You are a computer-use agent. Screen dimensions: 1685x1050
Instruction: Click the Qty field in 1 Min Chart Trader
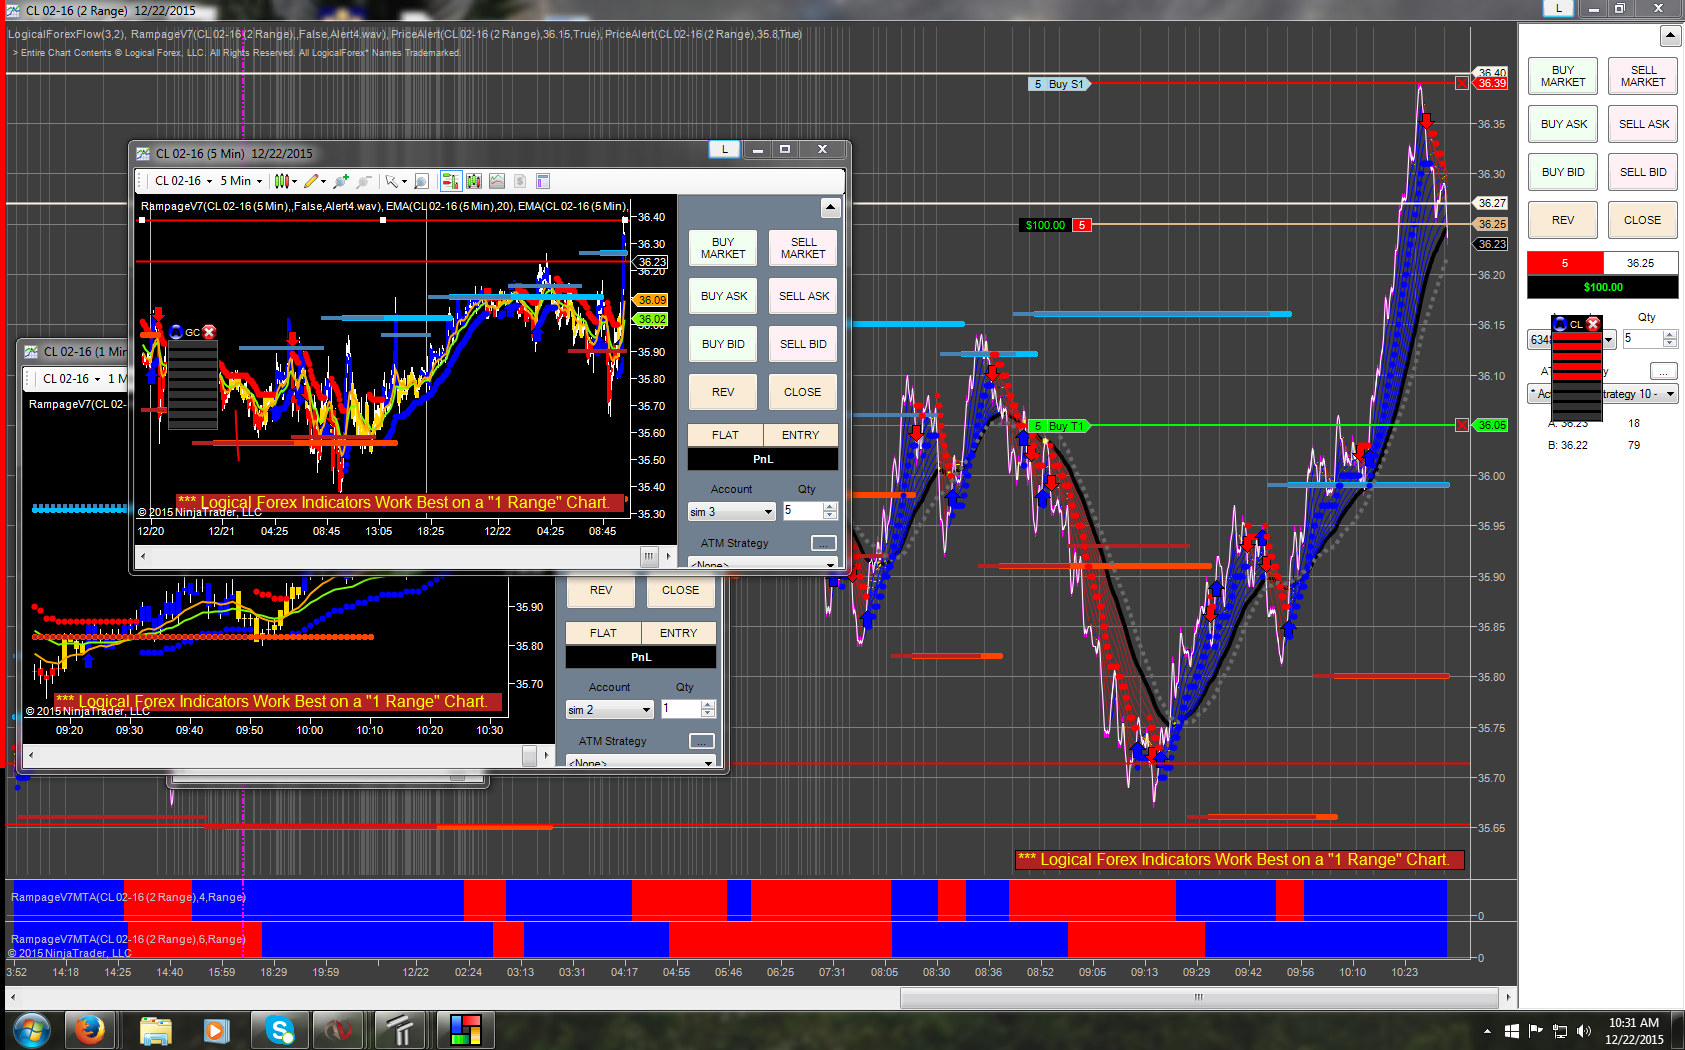(680, 709)
